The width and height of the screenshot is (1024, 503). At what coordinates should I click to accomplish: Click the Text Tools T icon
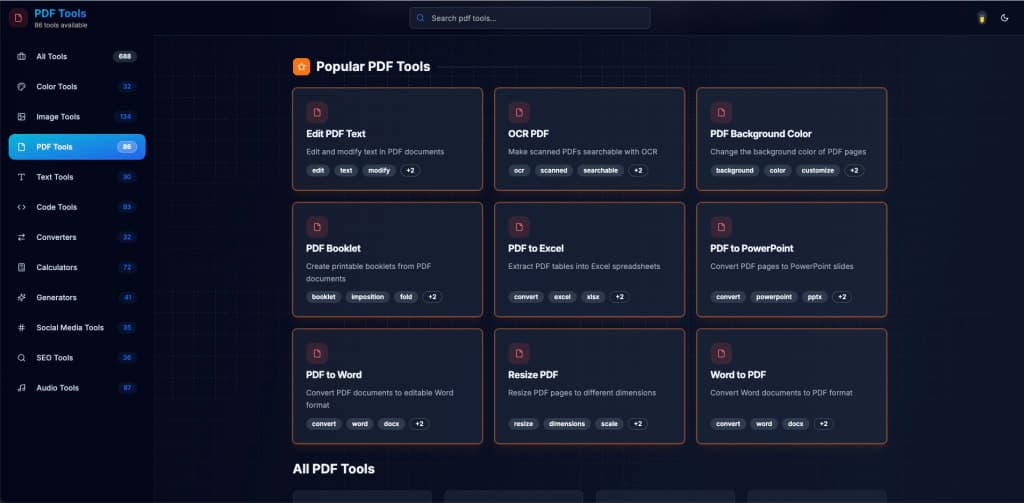[x=22, y=177]
